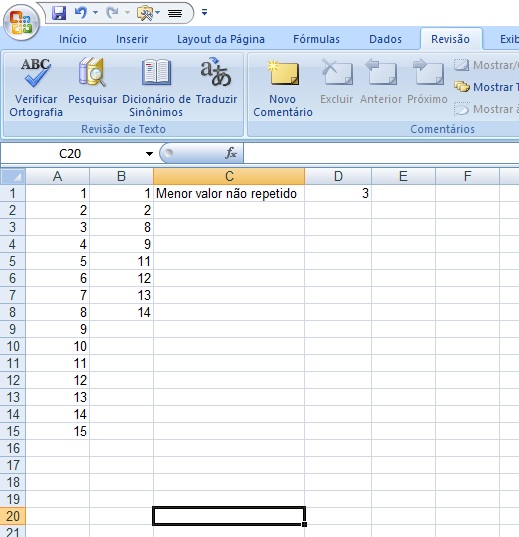This screenshot has width=519, height=537.
Task: Open the Undo history dropdown arrow
Action: pos(95,13)
